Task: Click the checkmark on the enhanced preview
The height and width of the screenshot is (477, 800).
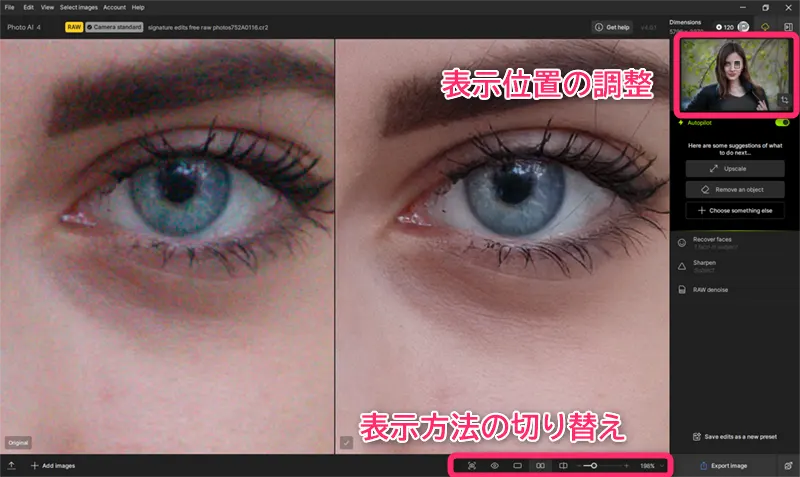Action: tap(346, 443)
